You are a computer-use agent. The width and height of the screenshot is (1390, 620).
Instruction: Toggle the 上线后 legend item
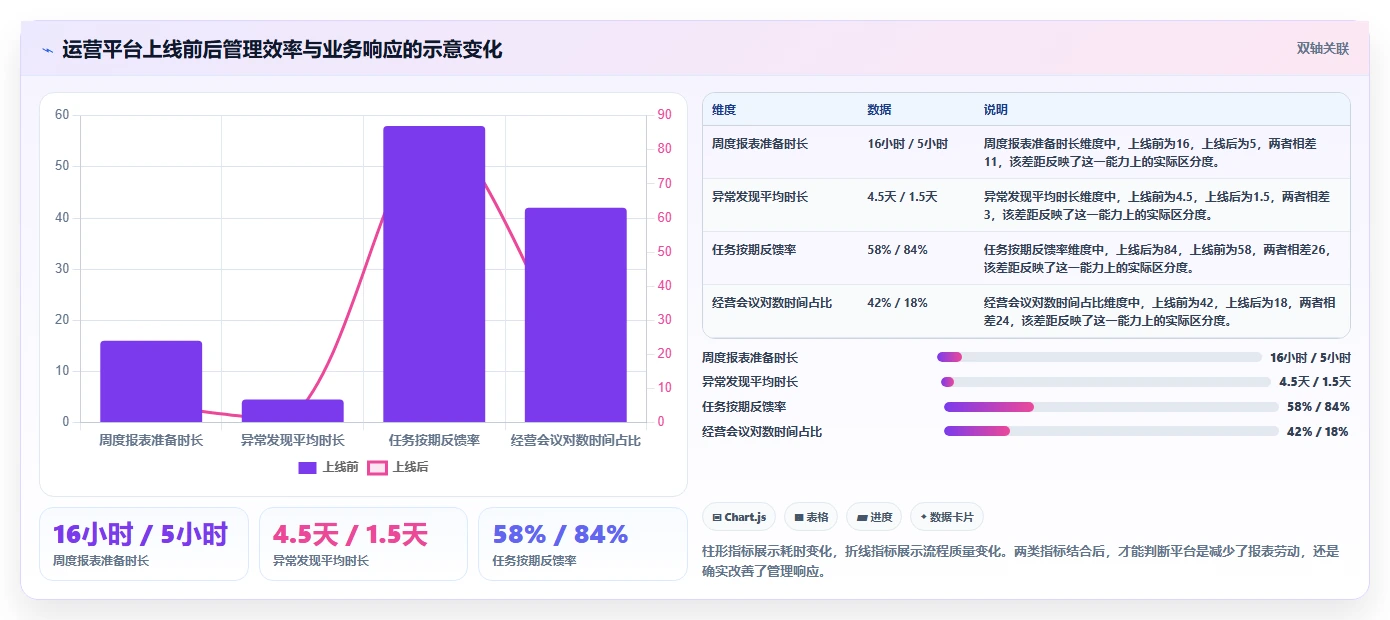click(x=398, y=467)
